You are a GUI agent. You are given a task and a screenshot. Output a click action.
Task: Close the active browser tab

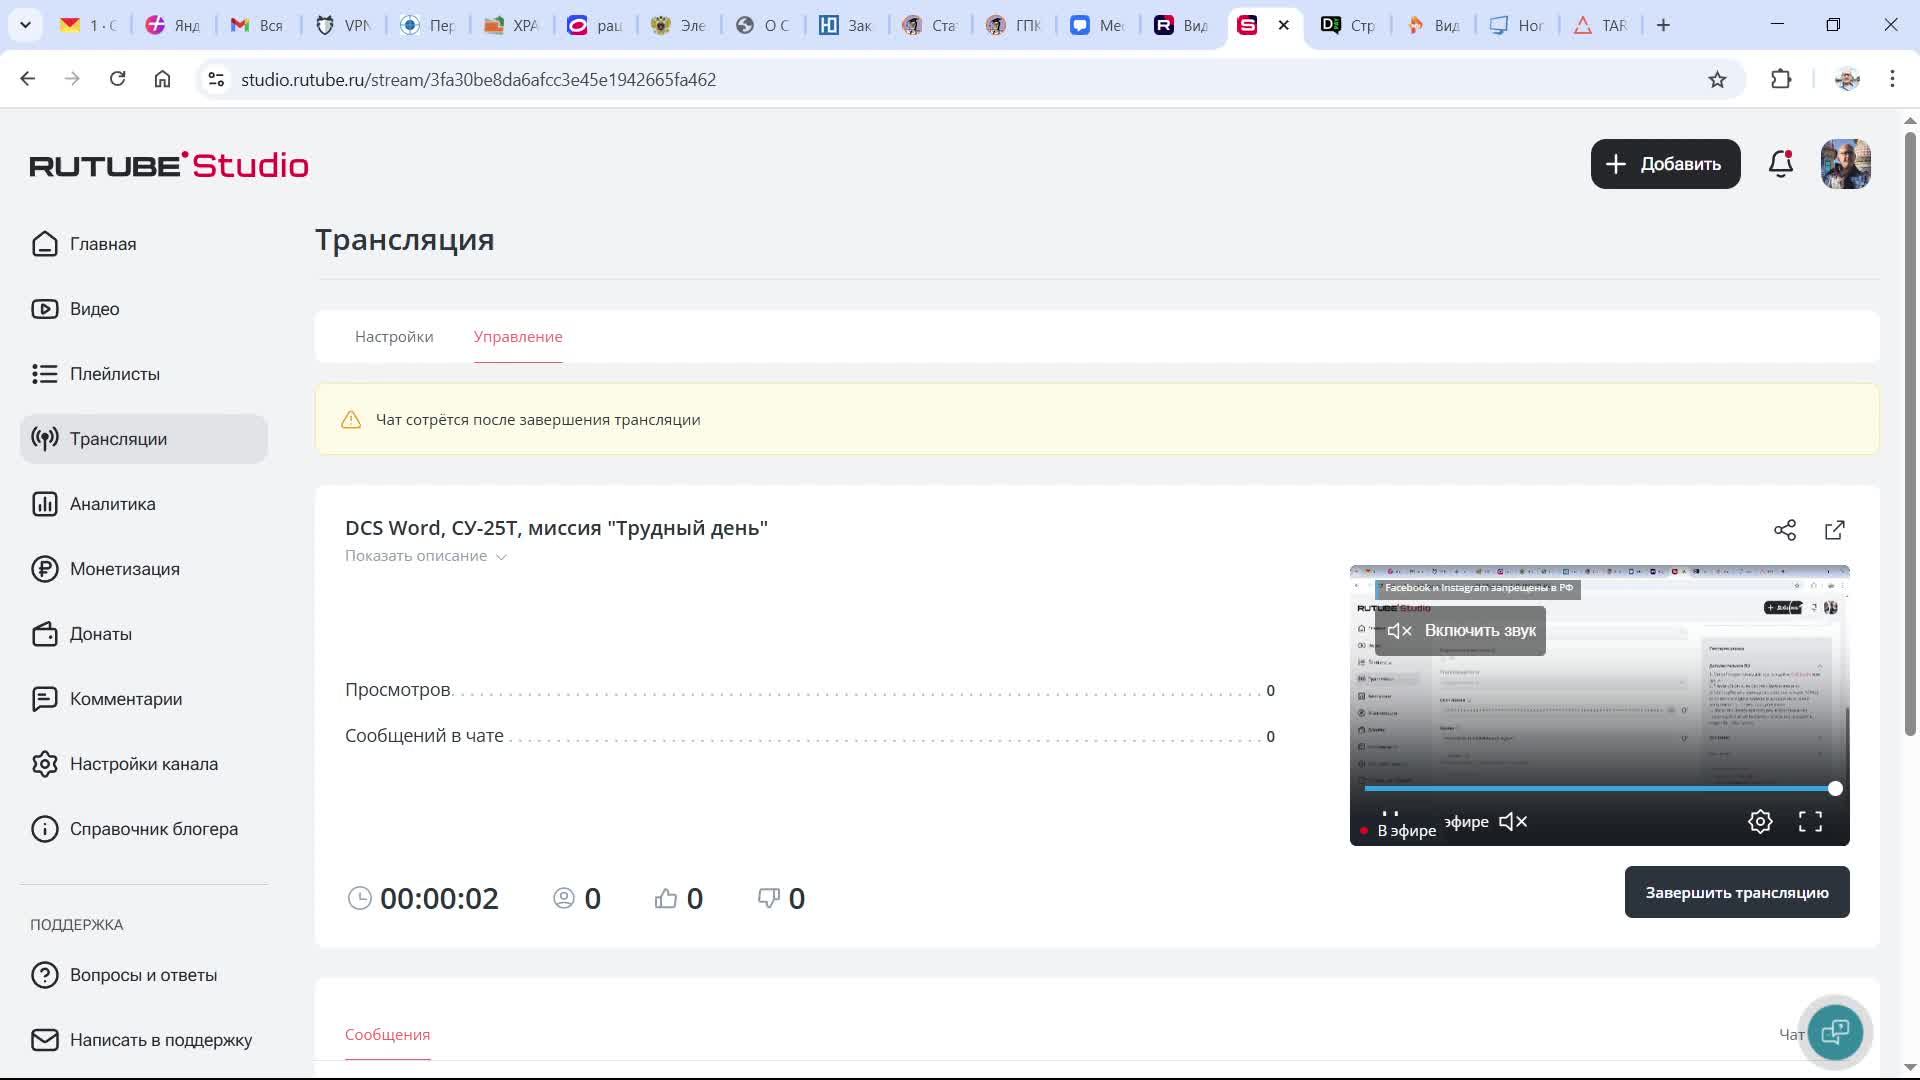pos(1283,25)
